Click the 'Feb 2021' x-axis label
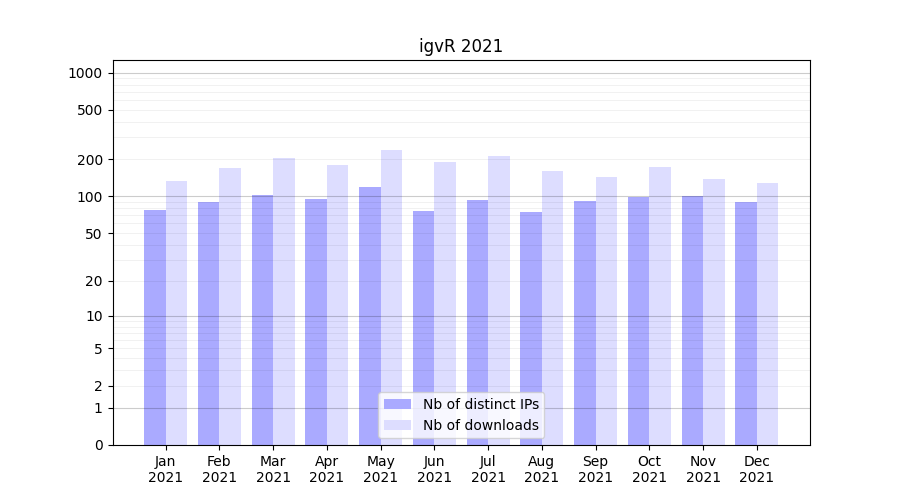Image resolution: width=900 pixels, height=500 pixels. click(x=219, y=469)
